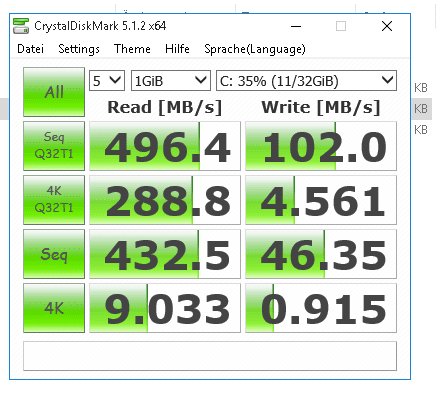Select the Seq read value 432.5
This screenshot has width=443, height=398.
point(165,254)
